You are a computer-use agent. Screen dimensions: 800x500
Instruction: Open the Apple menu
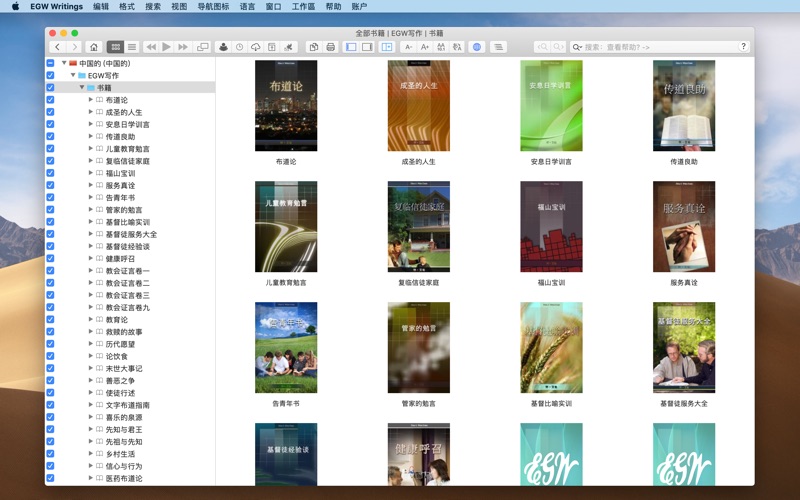[15, 7]
